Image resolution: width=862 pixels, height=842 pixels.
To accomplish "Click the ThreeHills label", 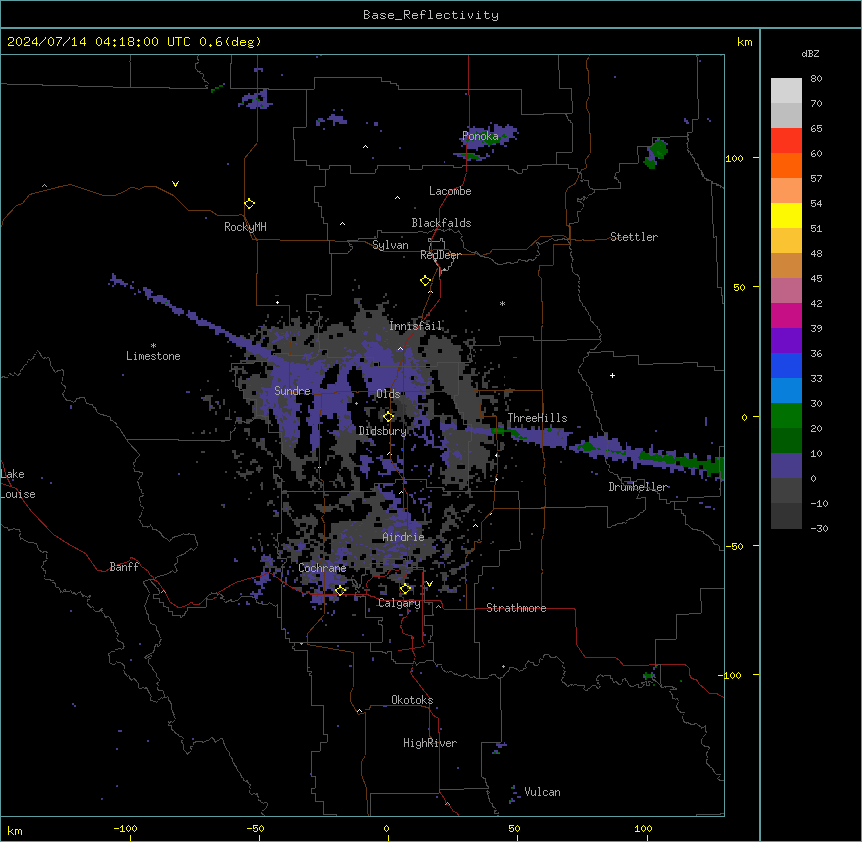I will [537, 418].
